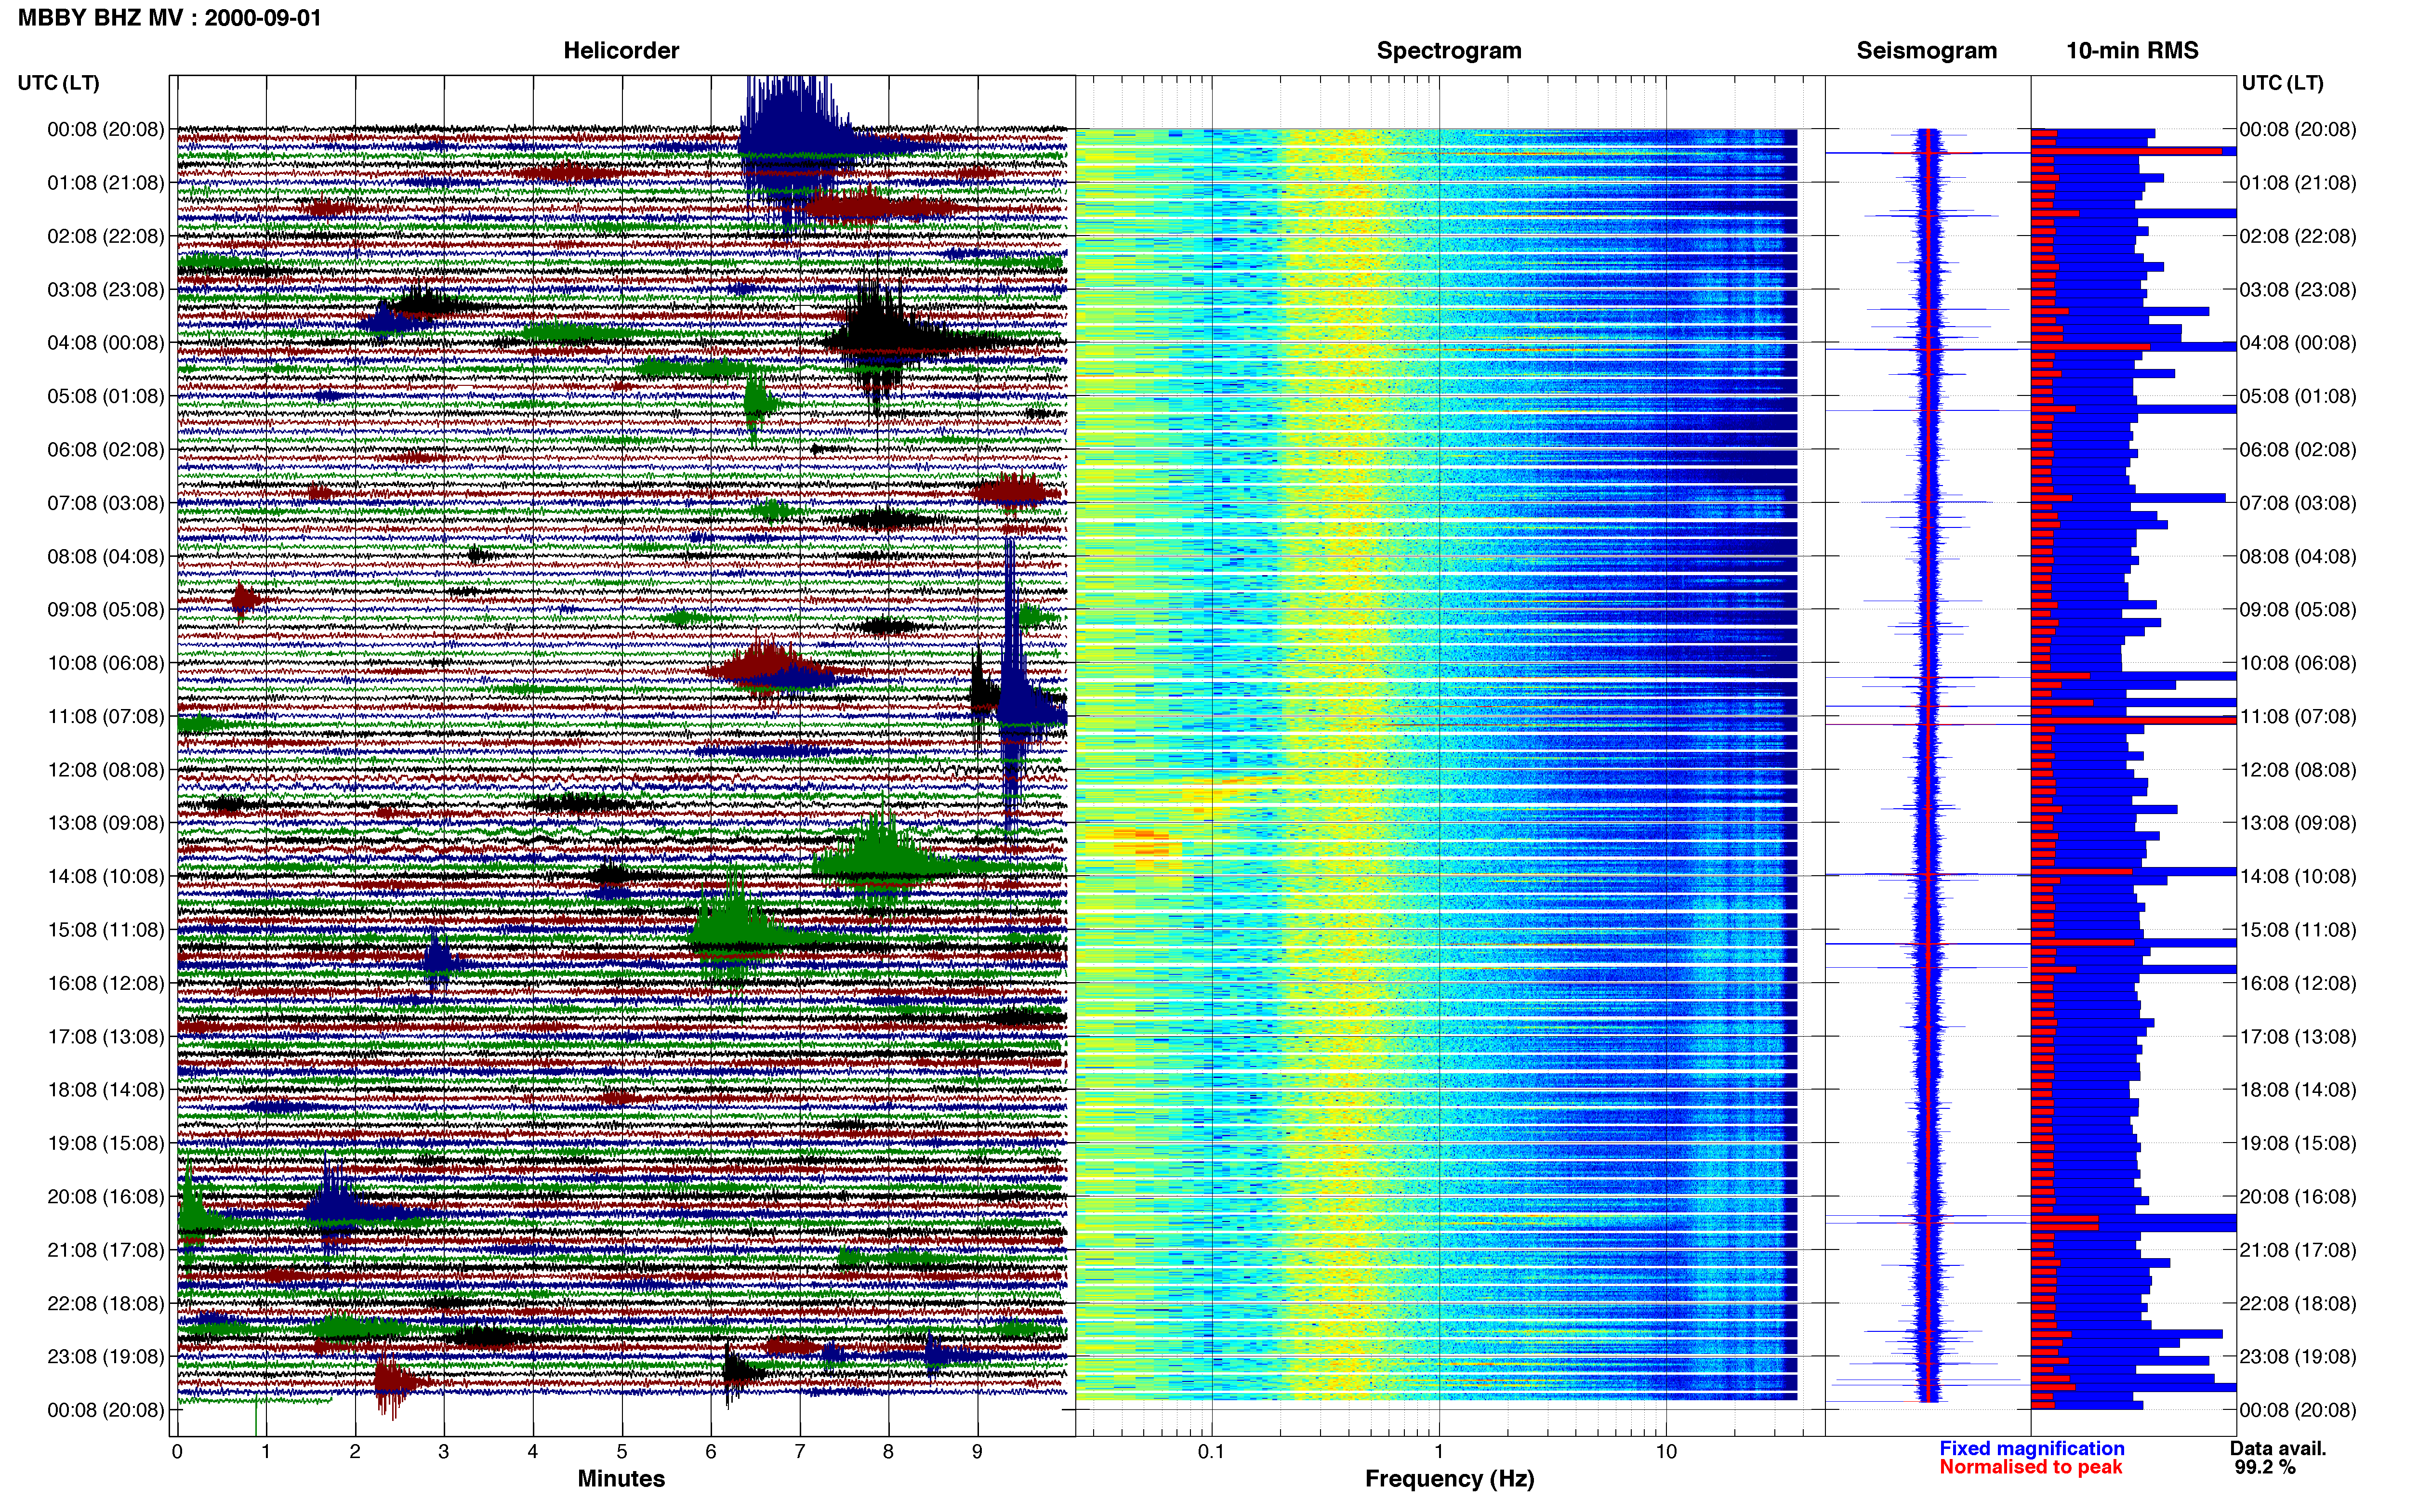Click left time label '12:08 (08:08)'
Image resolution: width=2418 pixels, height=1512 pixels.
point(105,770)
